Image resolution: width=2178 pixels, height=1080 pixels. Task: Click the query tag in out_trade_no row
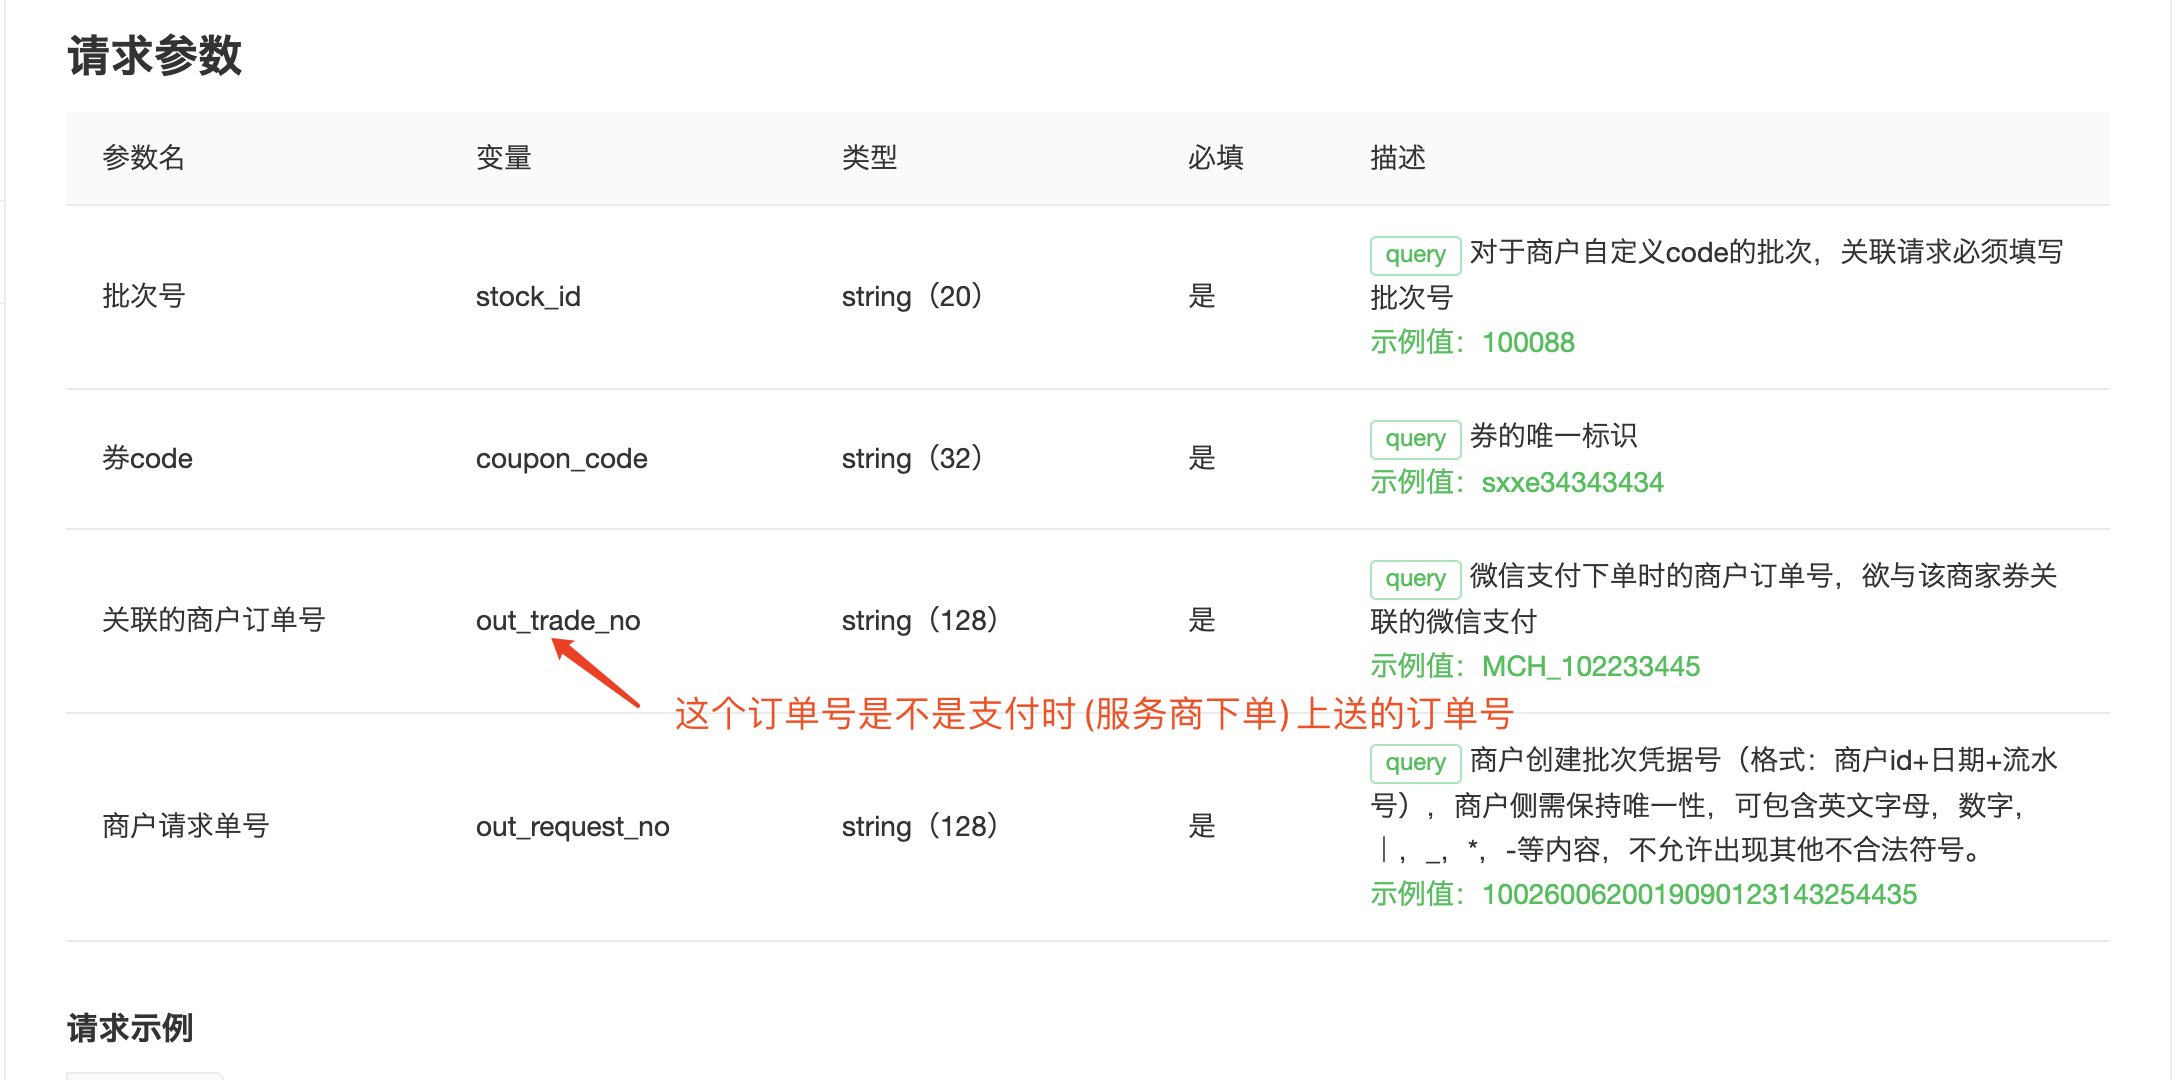pos(1415,578)
